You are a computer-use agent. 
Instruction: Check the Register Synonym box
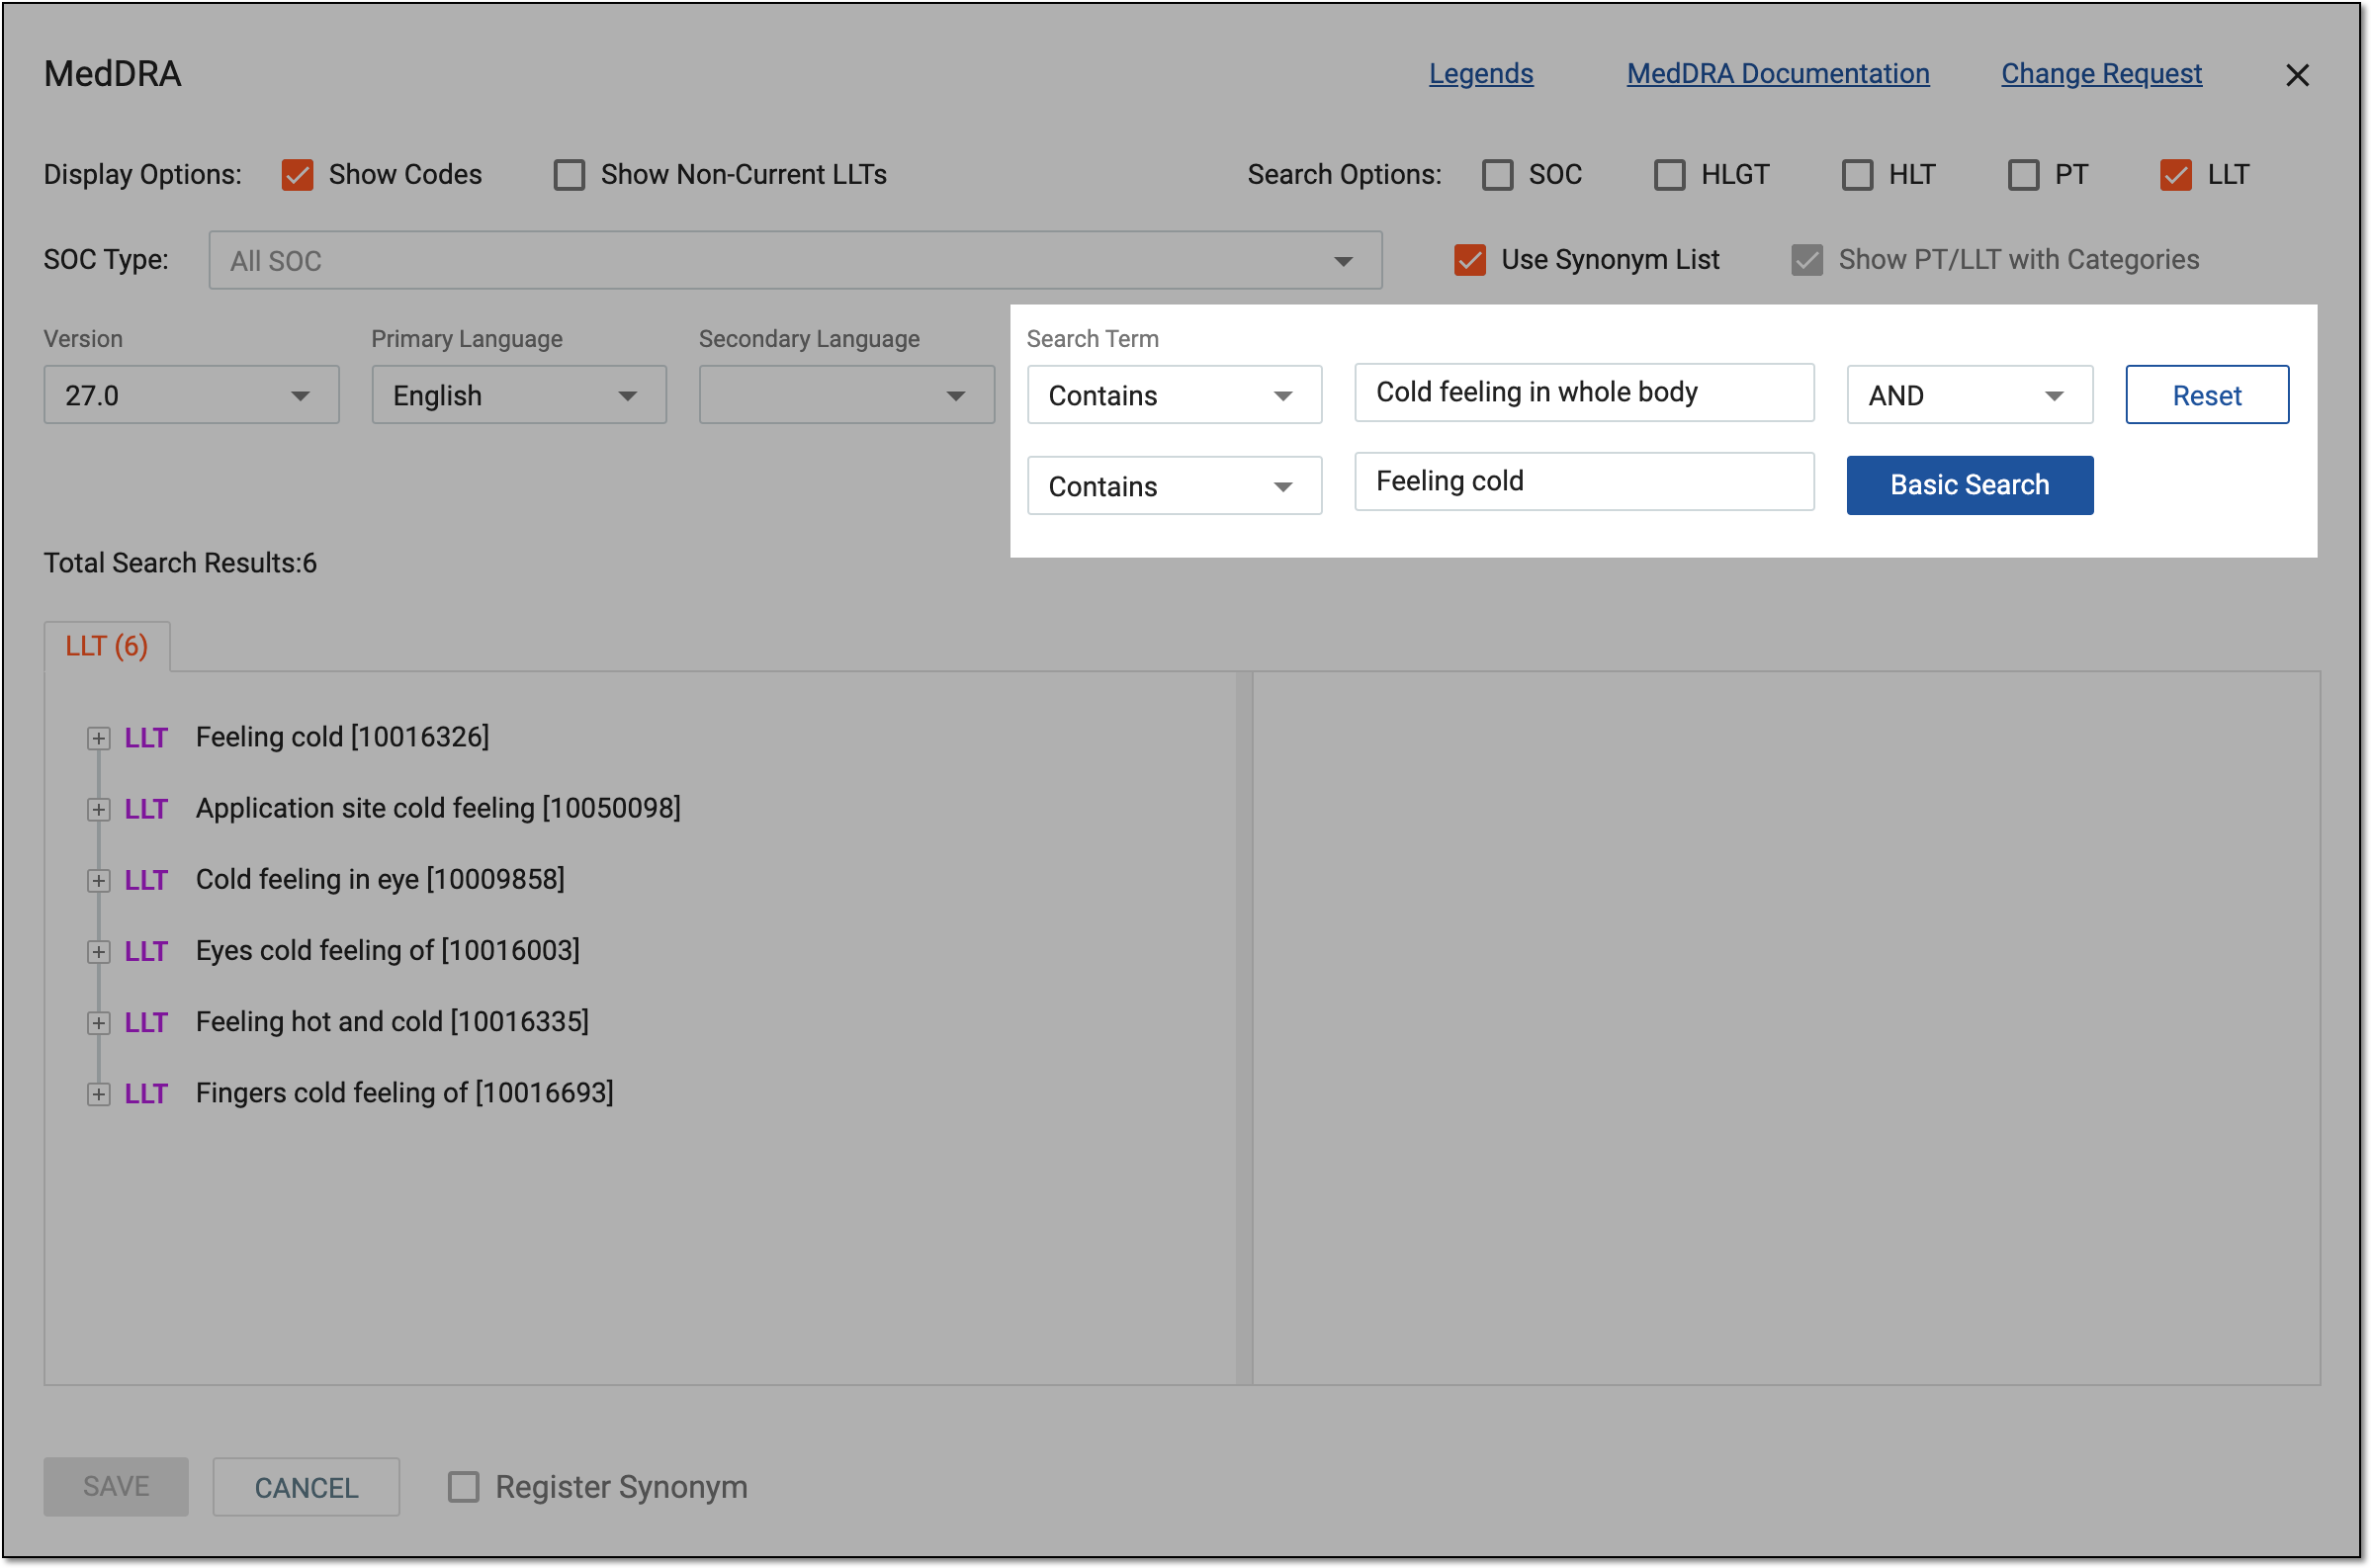coord(463,1486)
